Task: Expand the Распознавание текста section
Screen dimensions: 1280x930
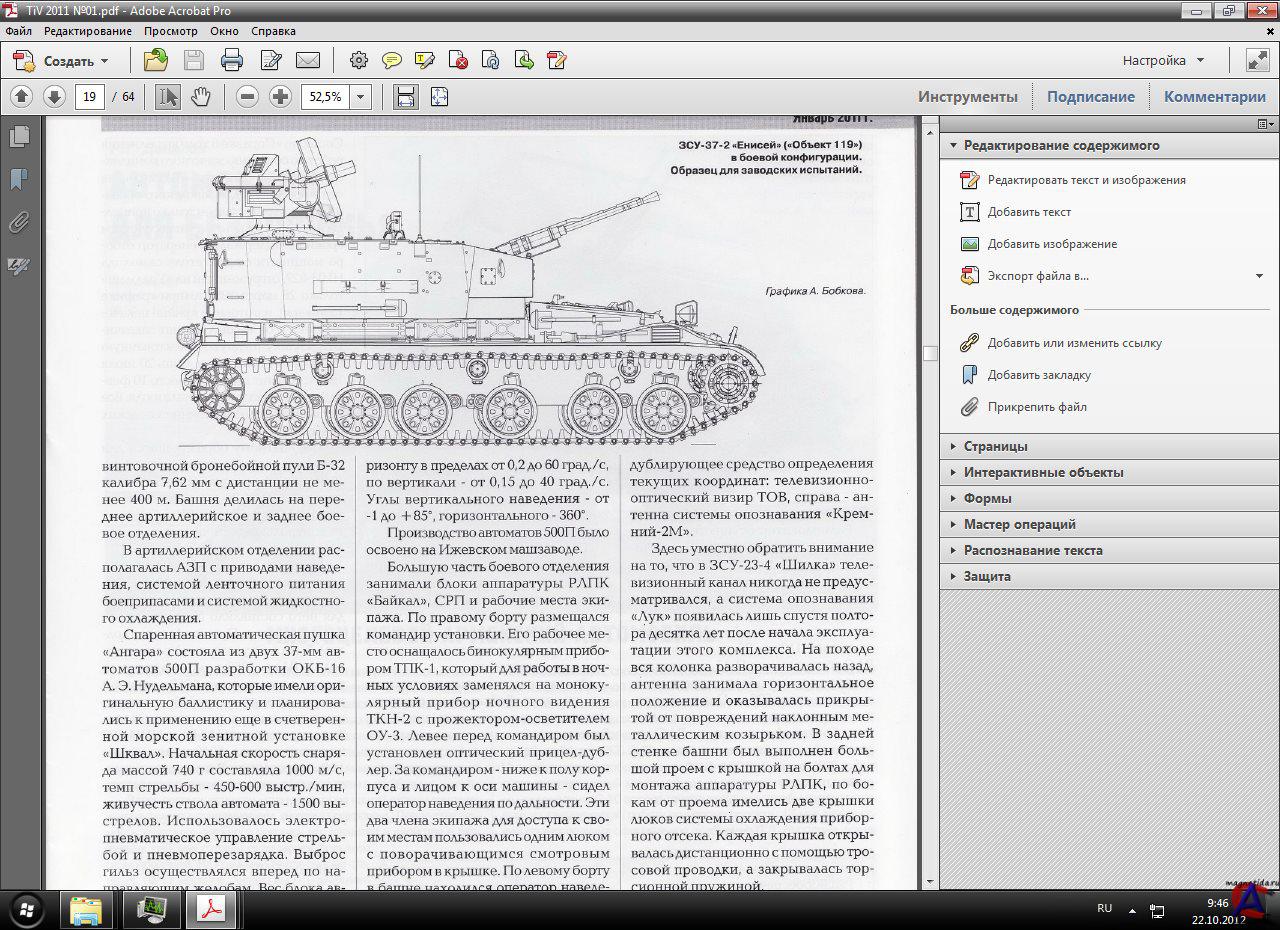Action: [x=1033, y=550]
